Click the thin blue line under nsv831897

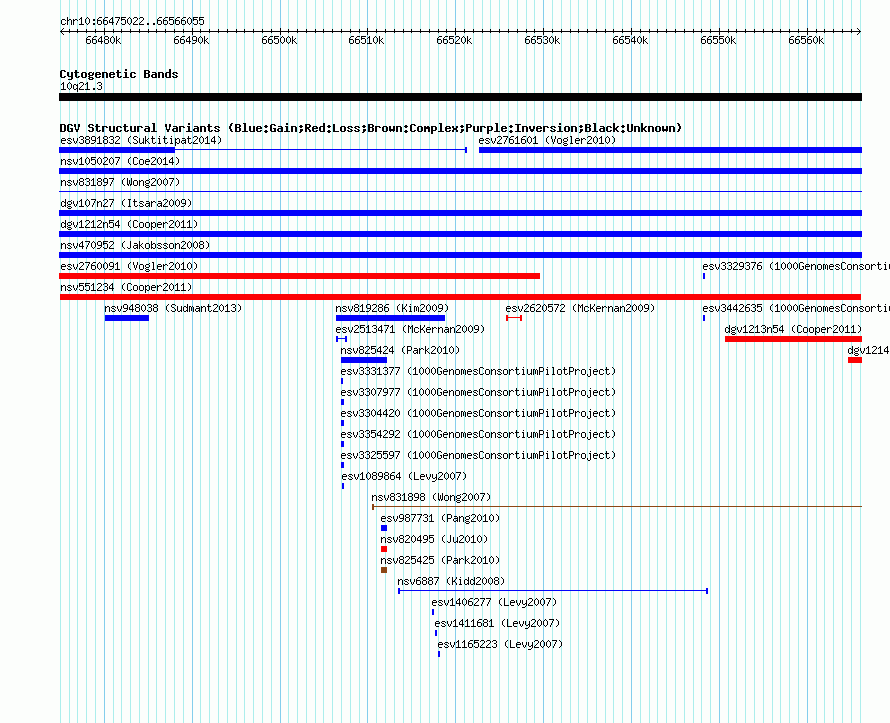tap(460, 192)
